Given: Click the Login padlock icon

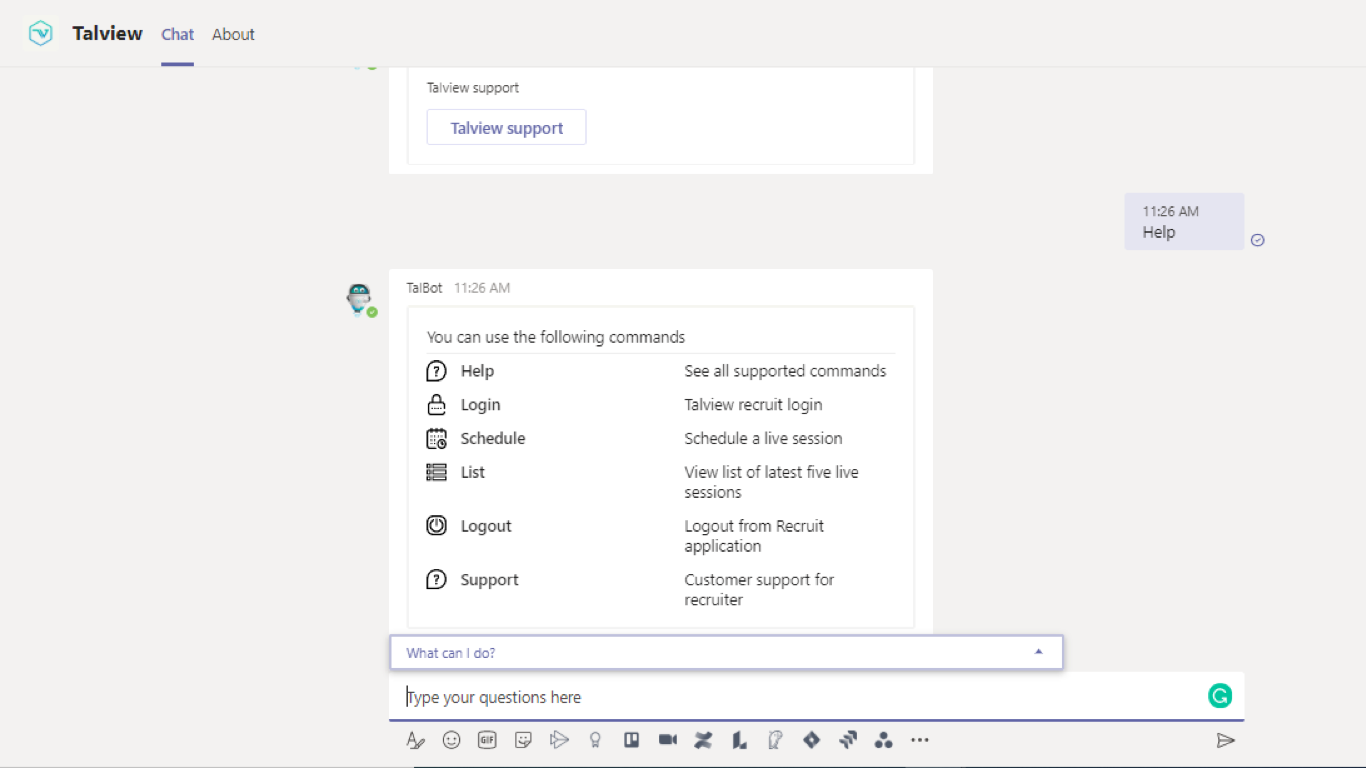Looking at the screenshot, I should tap(436, 405).
